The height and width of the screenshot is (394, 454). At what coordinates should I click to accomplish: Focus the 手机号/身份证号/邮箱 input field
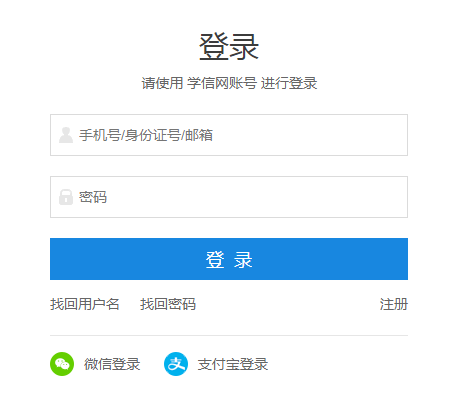[x=229, y=135]
